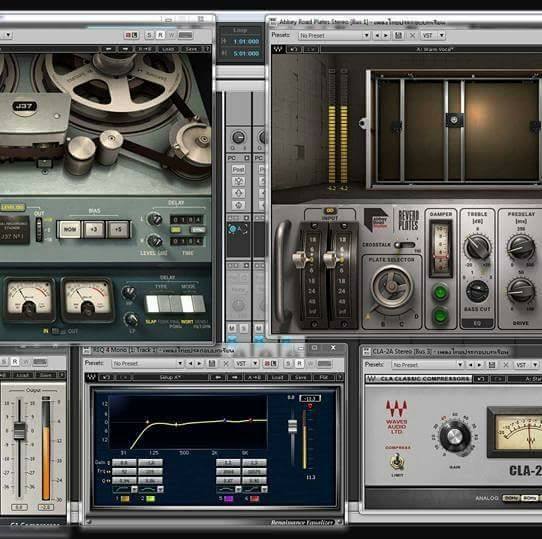Click Setup A label in REQ 4 toolbar
542x539 pixels.
coord(171,378)
